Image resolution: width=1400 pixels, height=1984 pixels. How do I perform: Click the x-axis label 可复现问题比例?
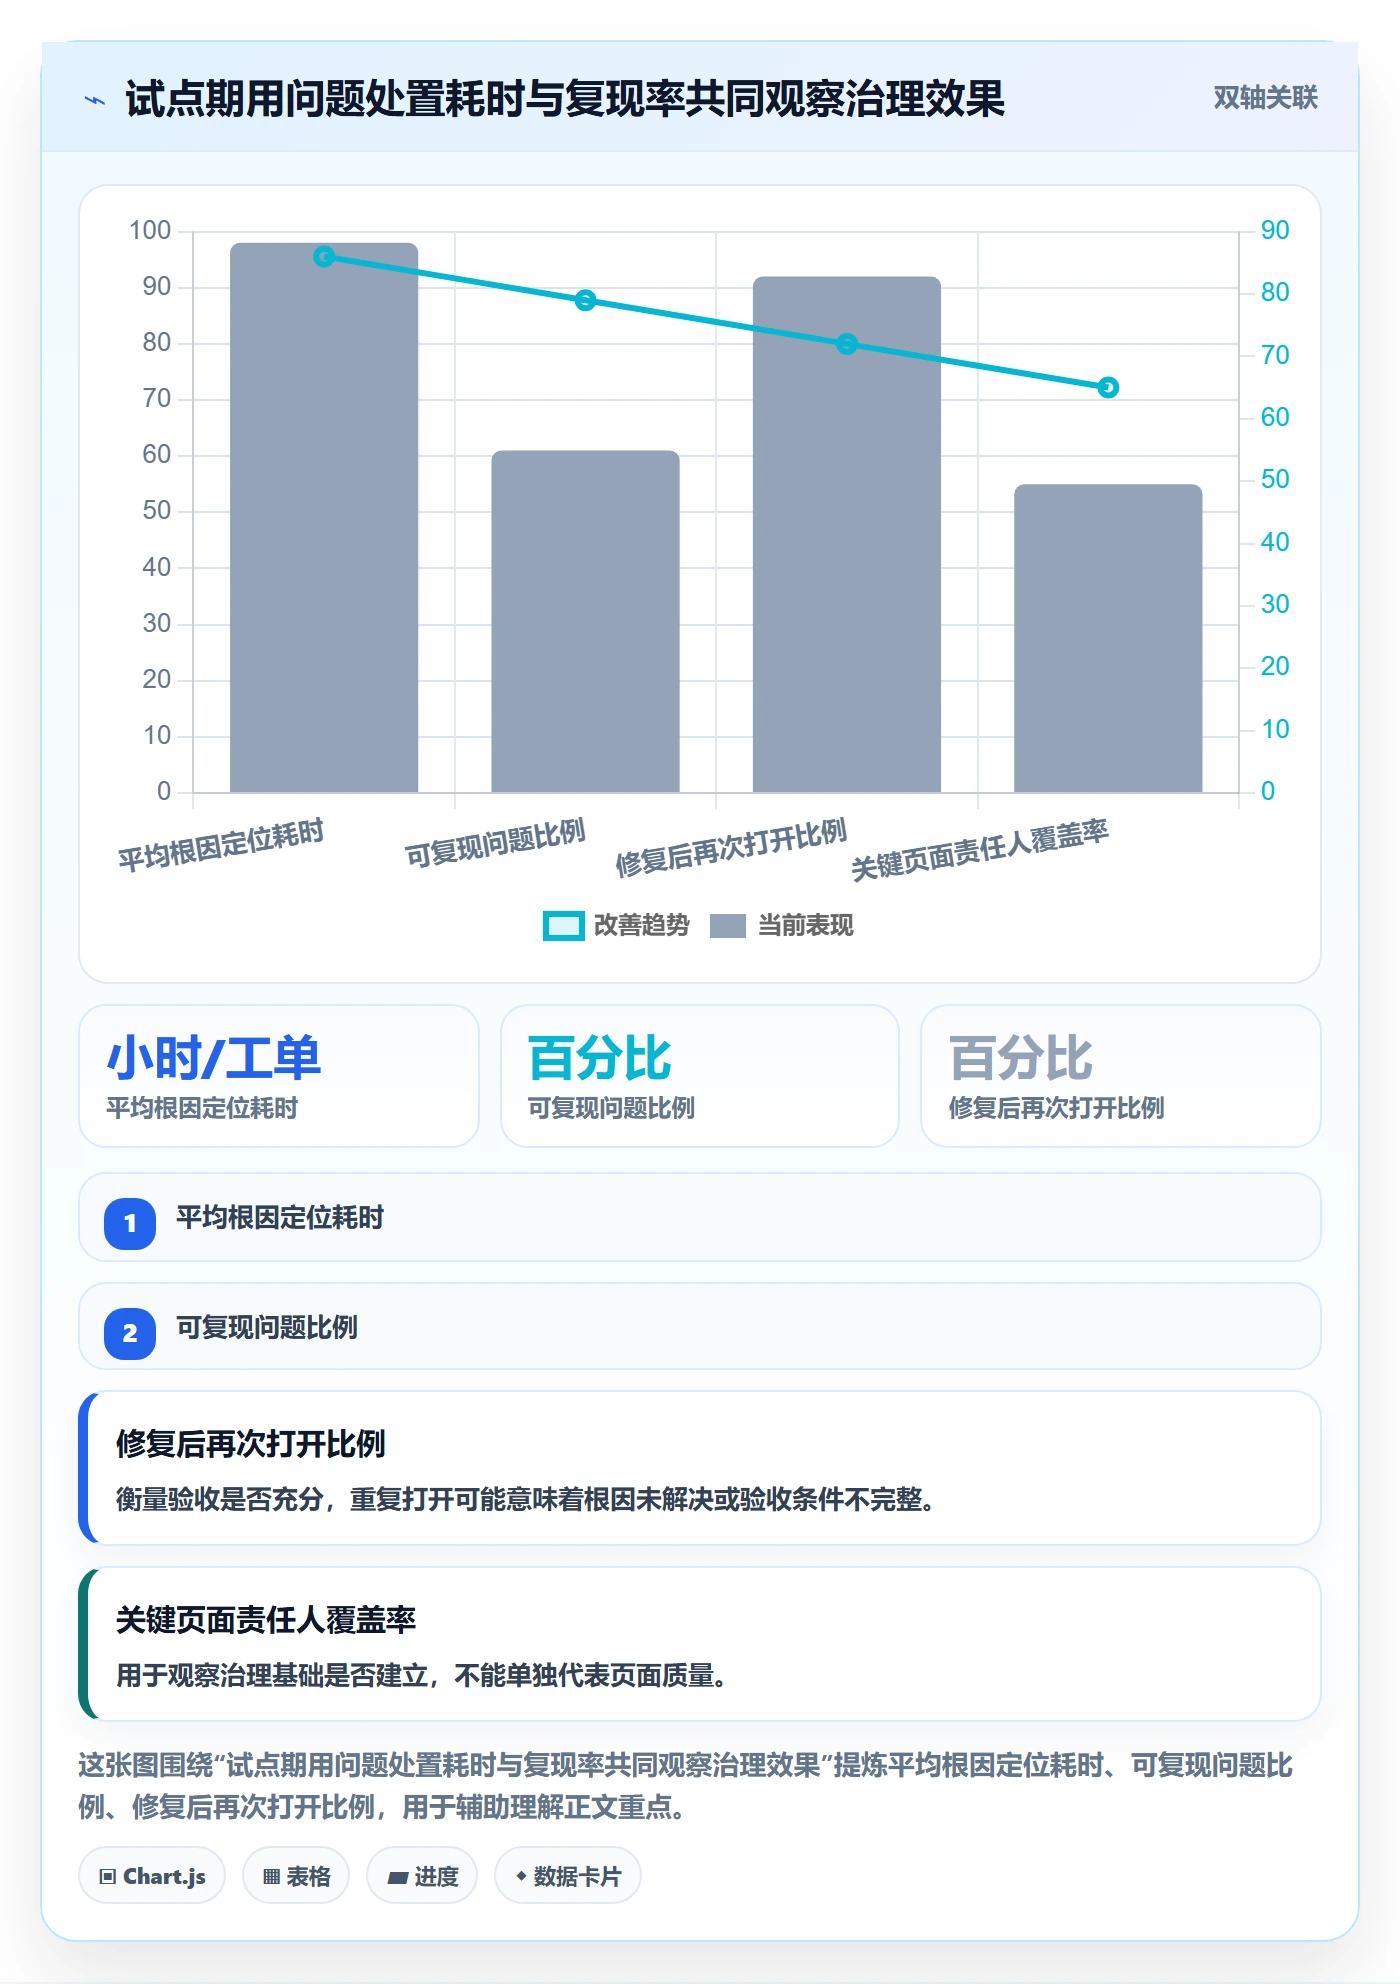click(x=495, y=843)
